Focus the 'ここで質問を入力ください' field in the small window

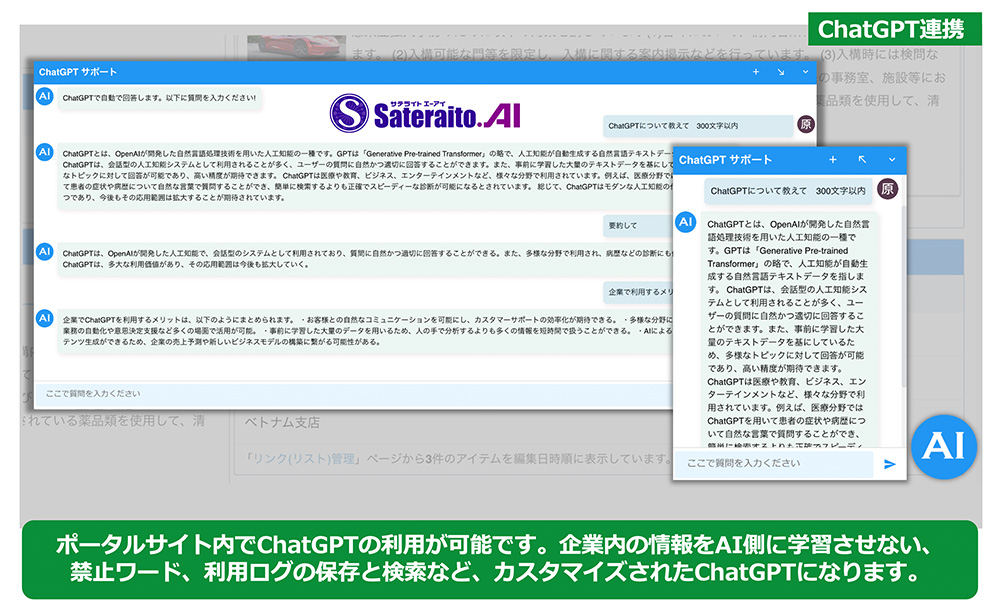[774, 464]
